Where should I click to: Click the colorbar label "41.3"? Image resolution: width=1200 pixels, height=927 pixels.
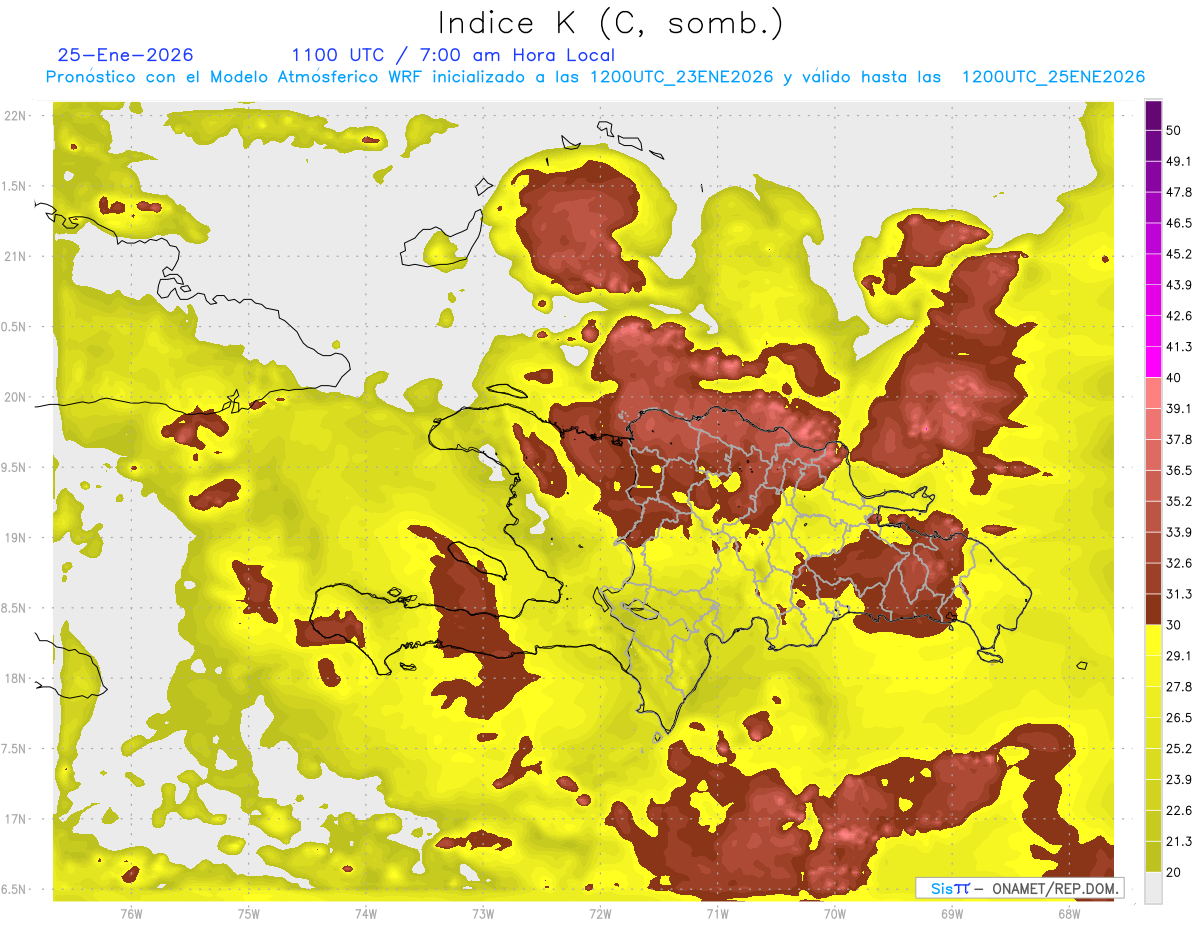[x=1179, y=347]
